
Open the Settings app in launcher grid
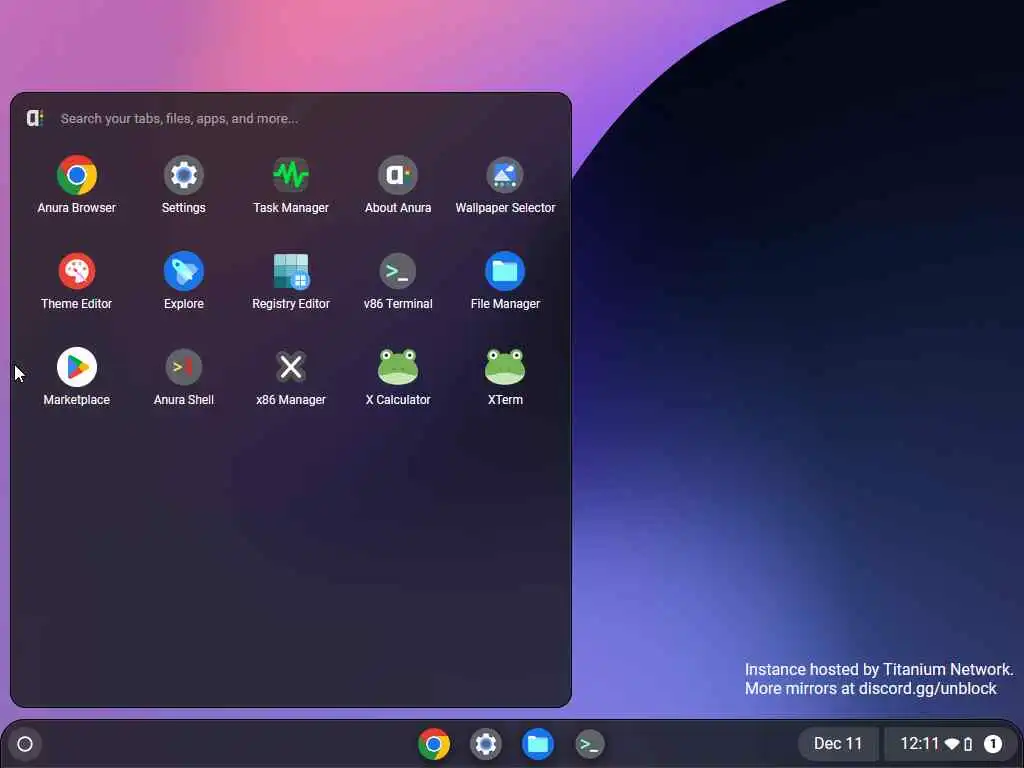(184, 185)
